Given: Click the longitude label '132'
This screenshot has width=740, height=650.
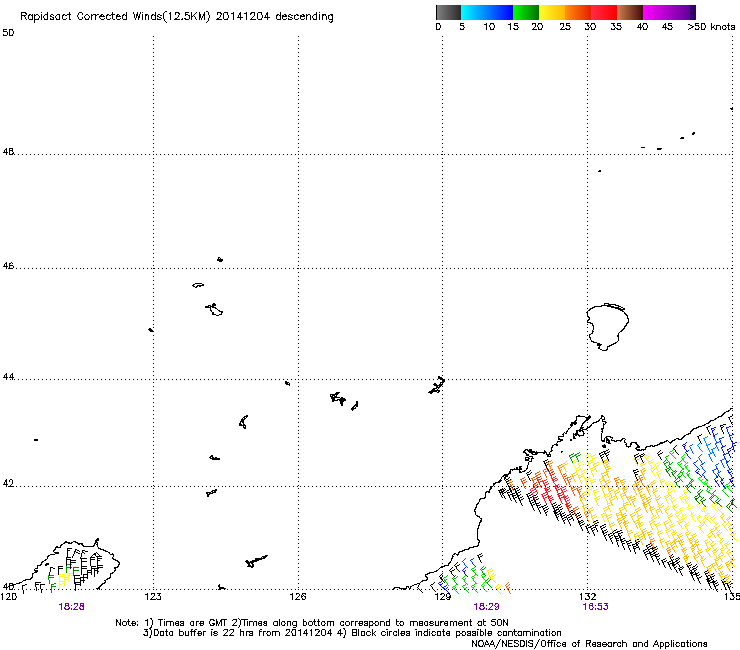Looking at the screenshot, I should tap(588, 597).
